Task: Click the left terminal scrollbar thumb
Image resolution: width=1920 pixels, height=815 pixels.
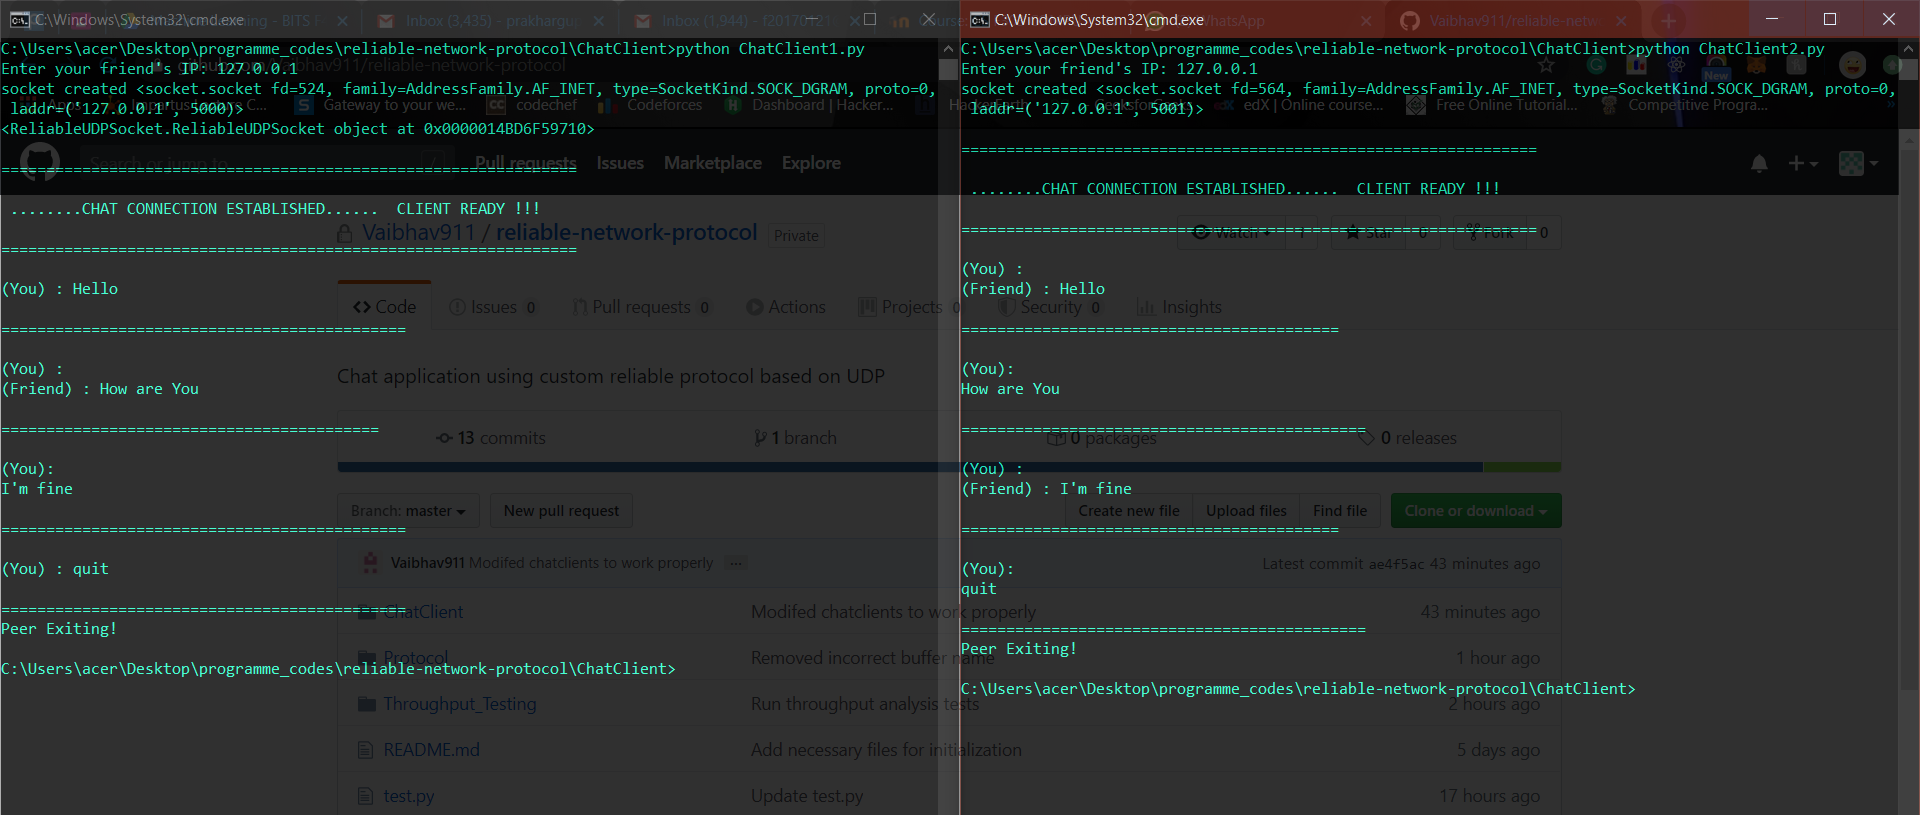Action: [x=948, y=70]
